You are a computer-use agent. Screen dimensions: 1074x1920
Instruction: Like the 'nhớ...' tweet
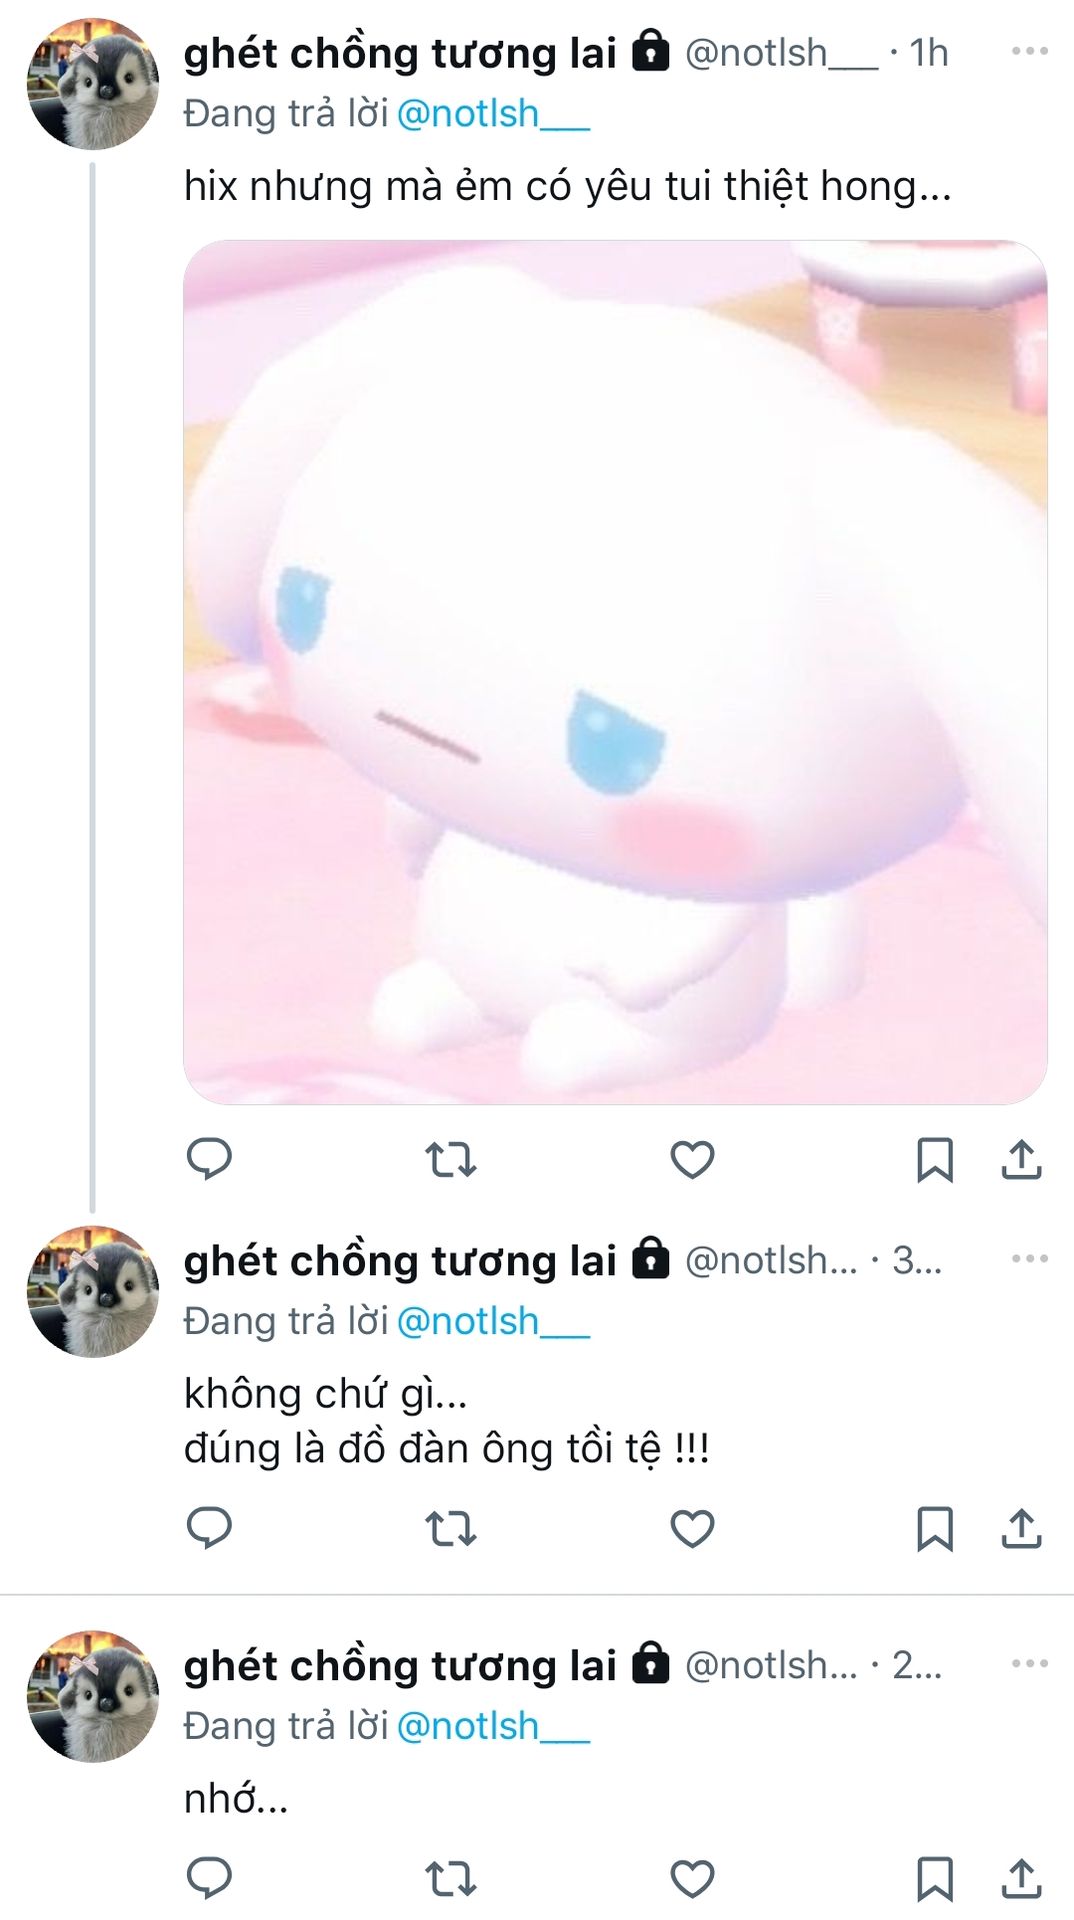[x=692, y=1879]
